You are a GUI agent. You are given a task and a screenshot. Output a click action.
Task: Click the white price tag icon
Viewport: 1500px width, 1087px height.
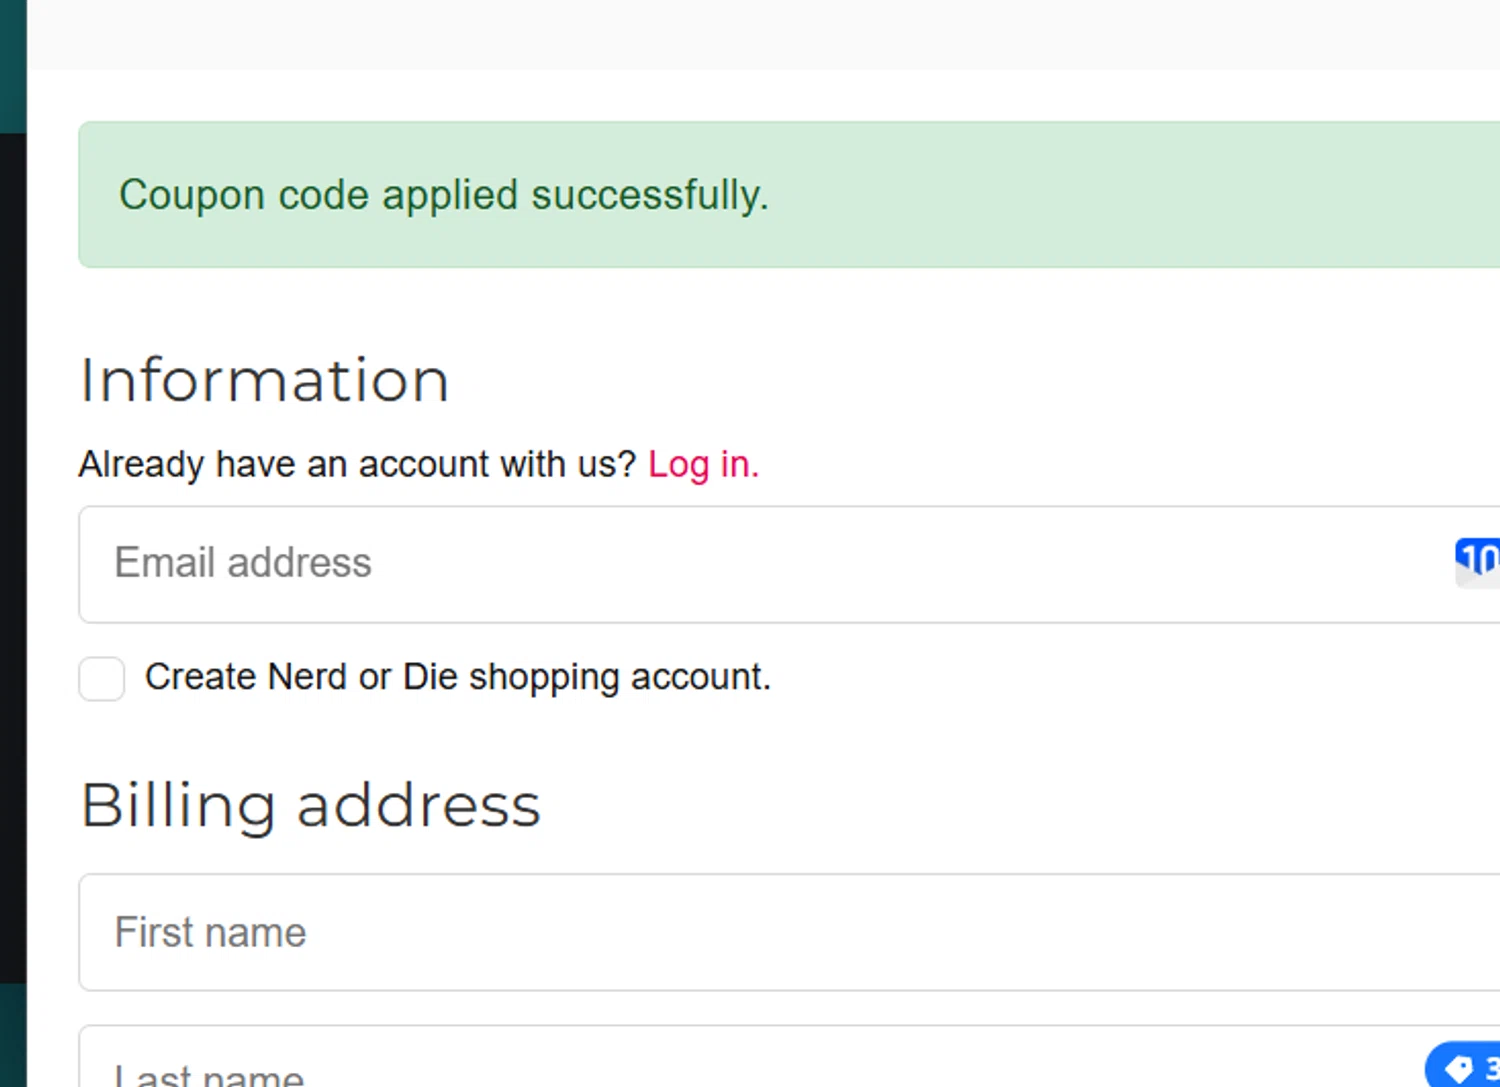pyautogui.click(x=1459, y=1068)
